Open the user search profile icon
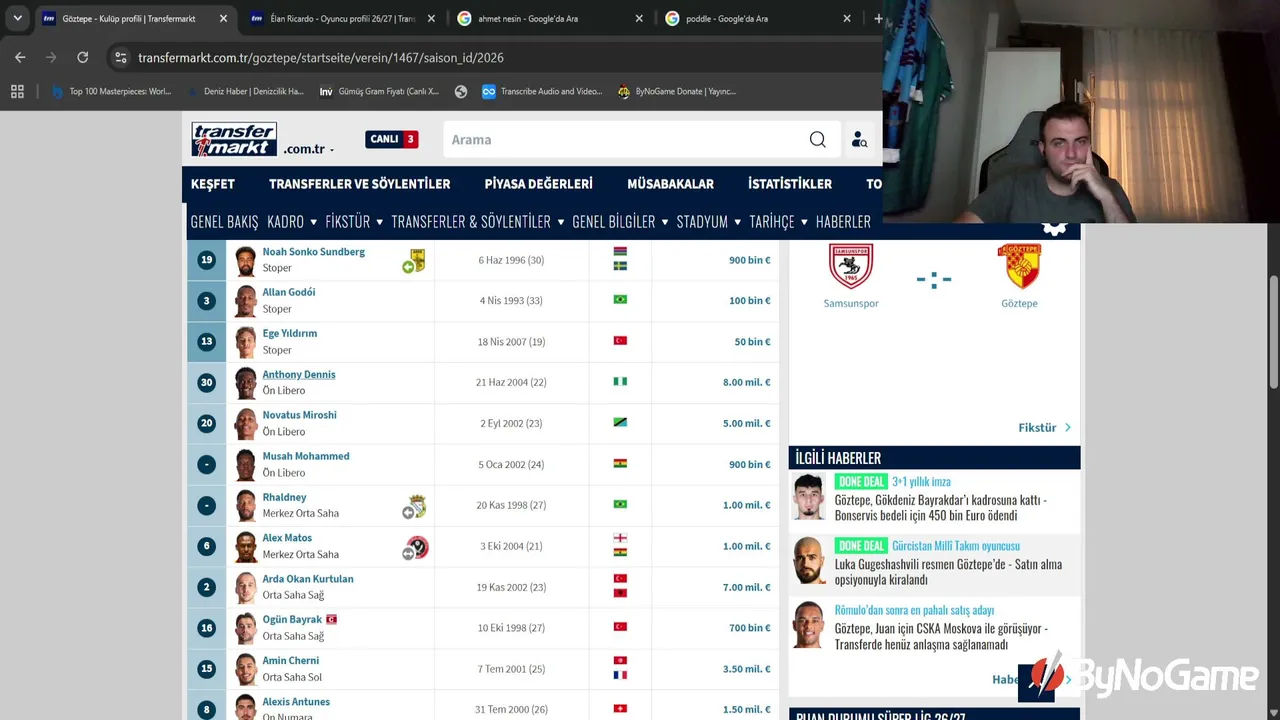 point(859,139)
